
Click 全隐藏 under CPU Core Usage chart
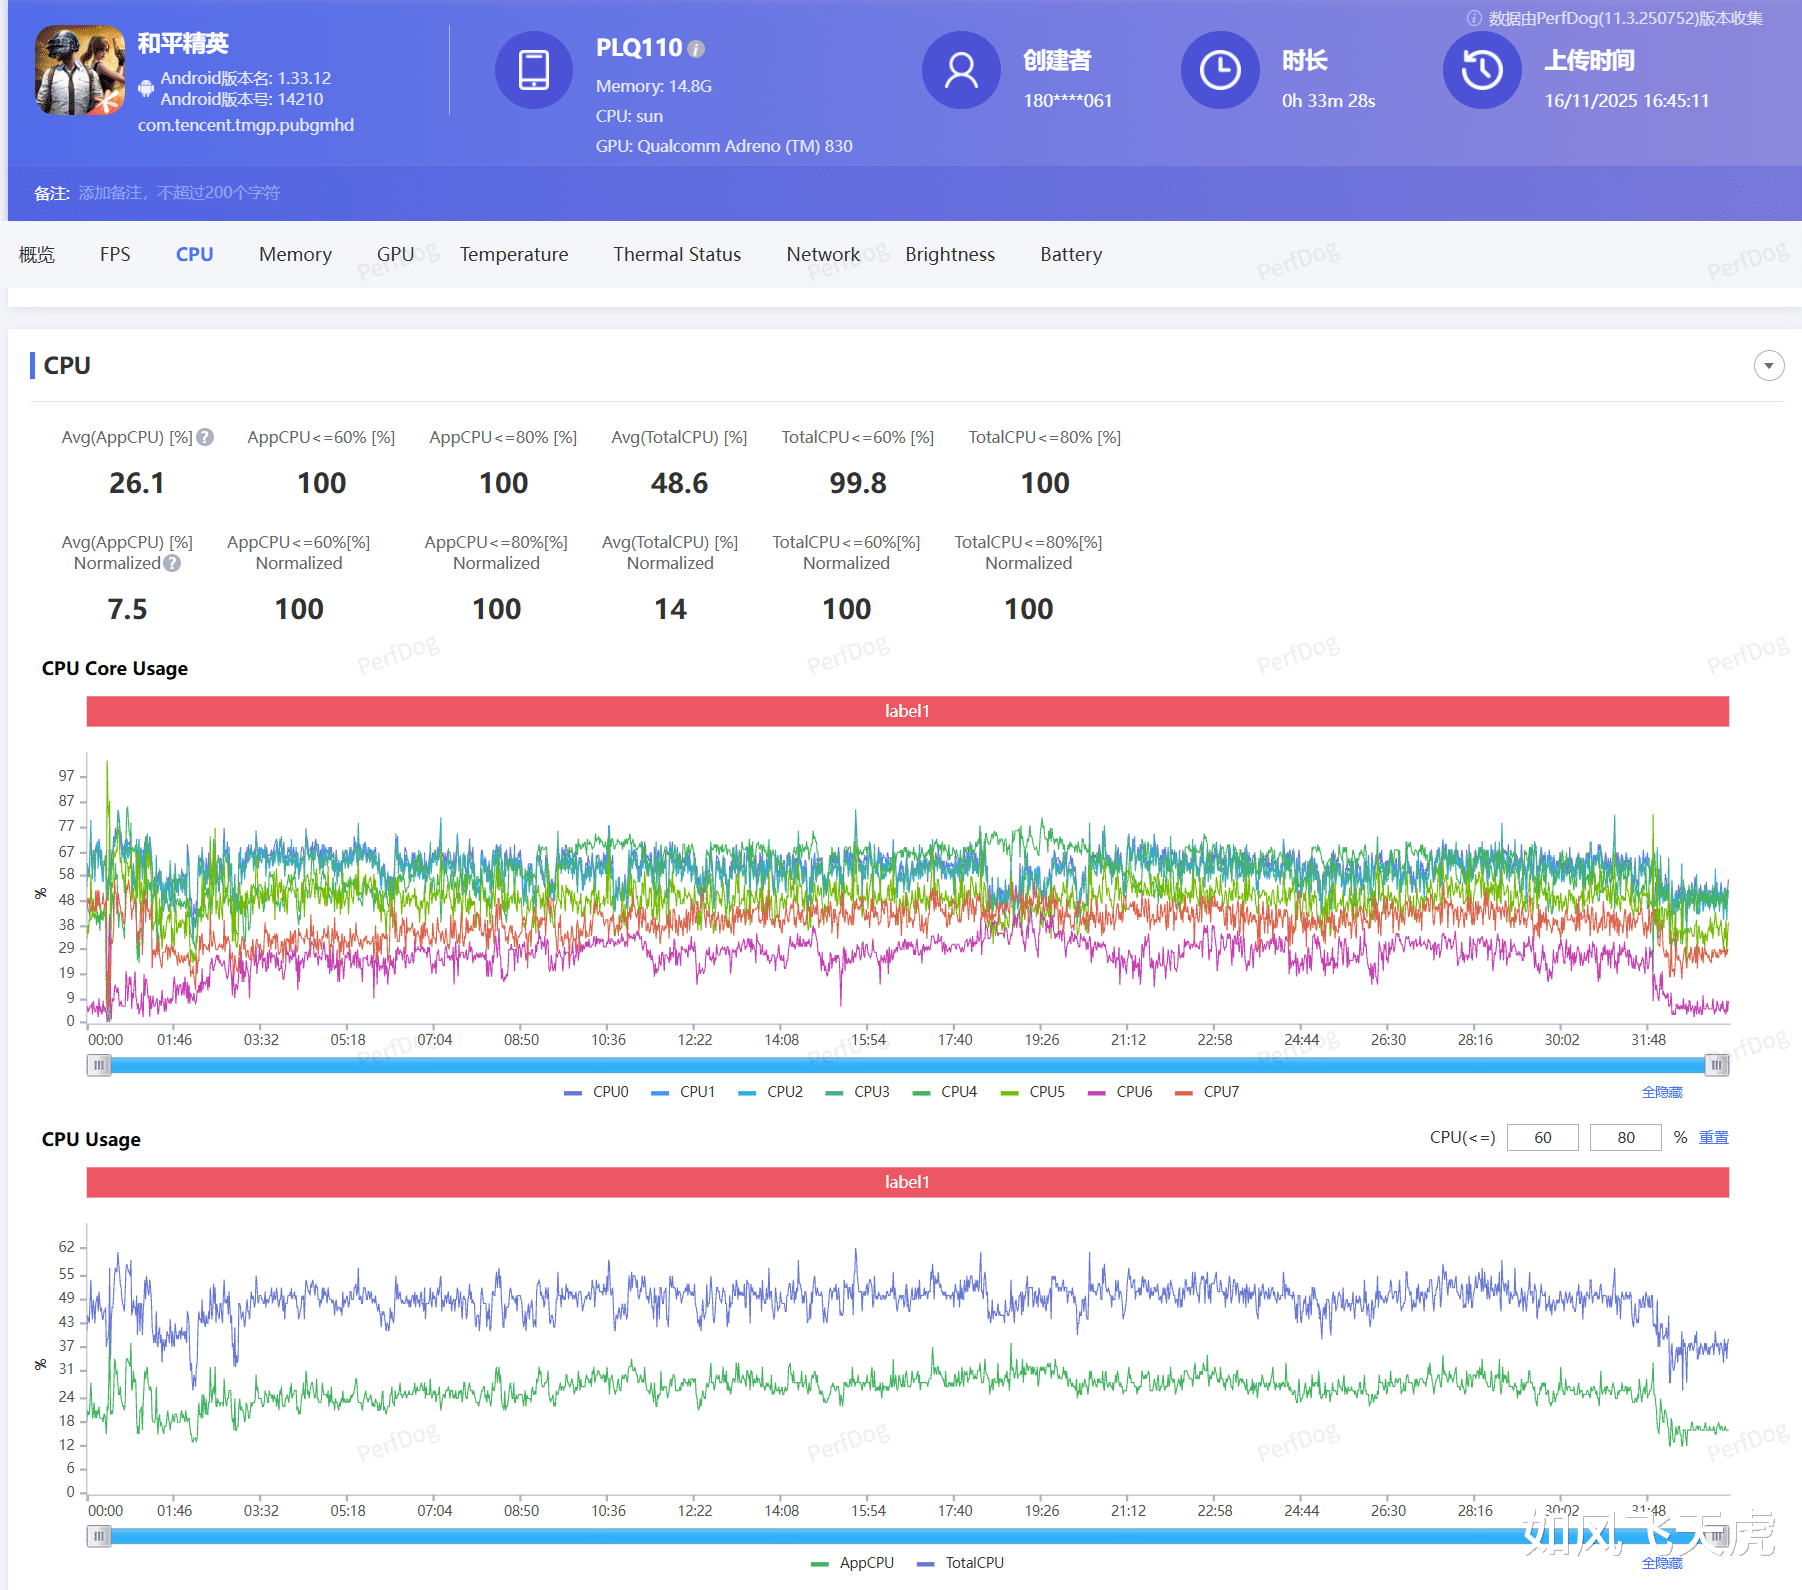[x=1661, y=1092]
